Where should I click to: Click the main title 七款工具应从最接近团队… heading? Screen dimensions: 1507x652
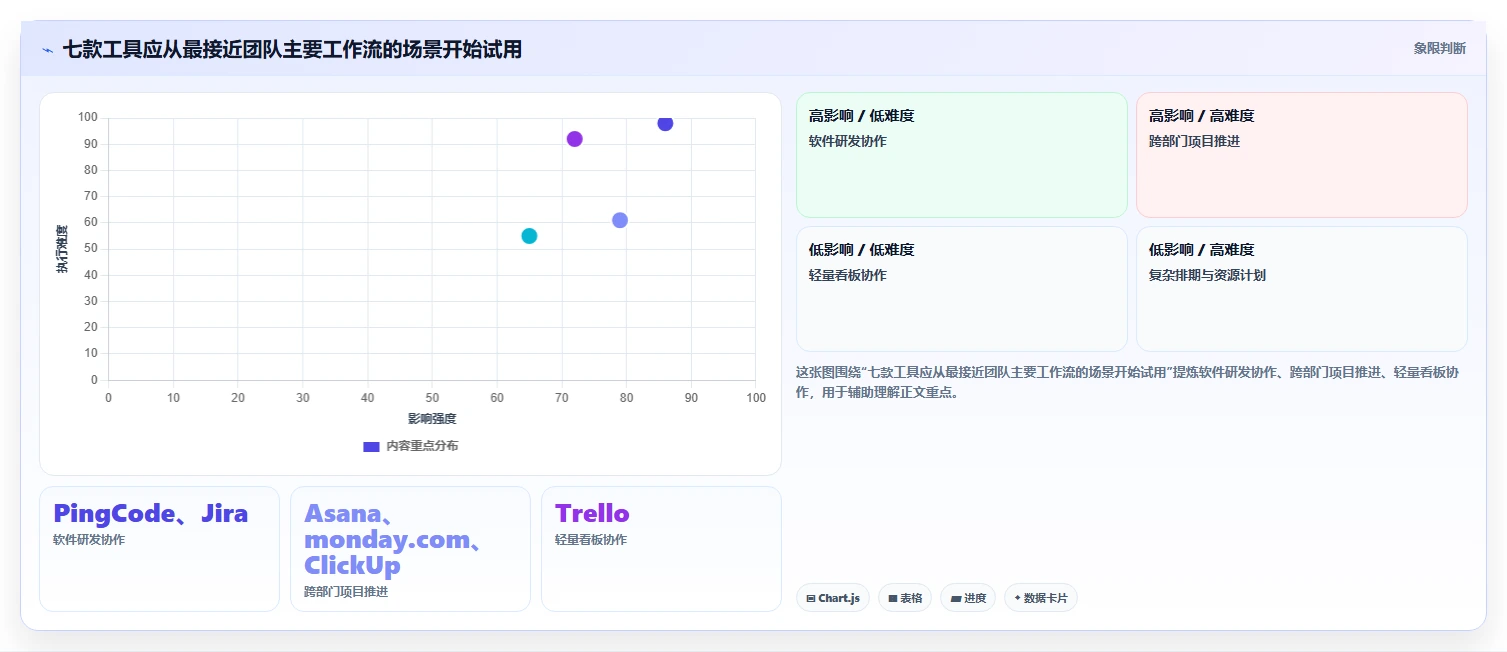click(x=292, y=49)
